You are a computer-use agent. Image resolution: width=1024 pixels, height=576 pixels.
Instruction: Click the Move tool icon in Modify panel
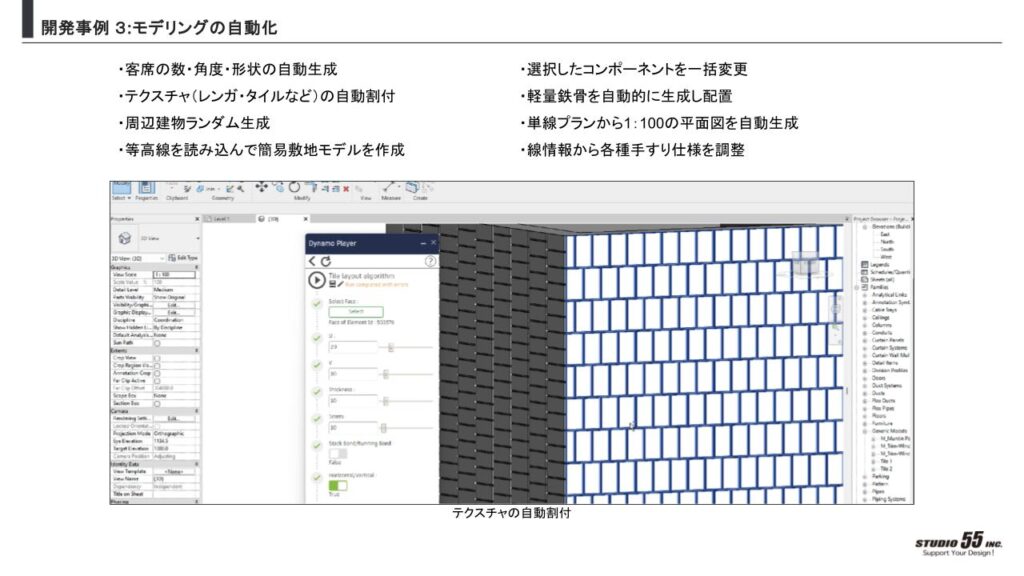[261, 187]
